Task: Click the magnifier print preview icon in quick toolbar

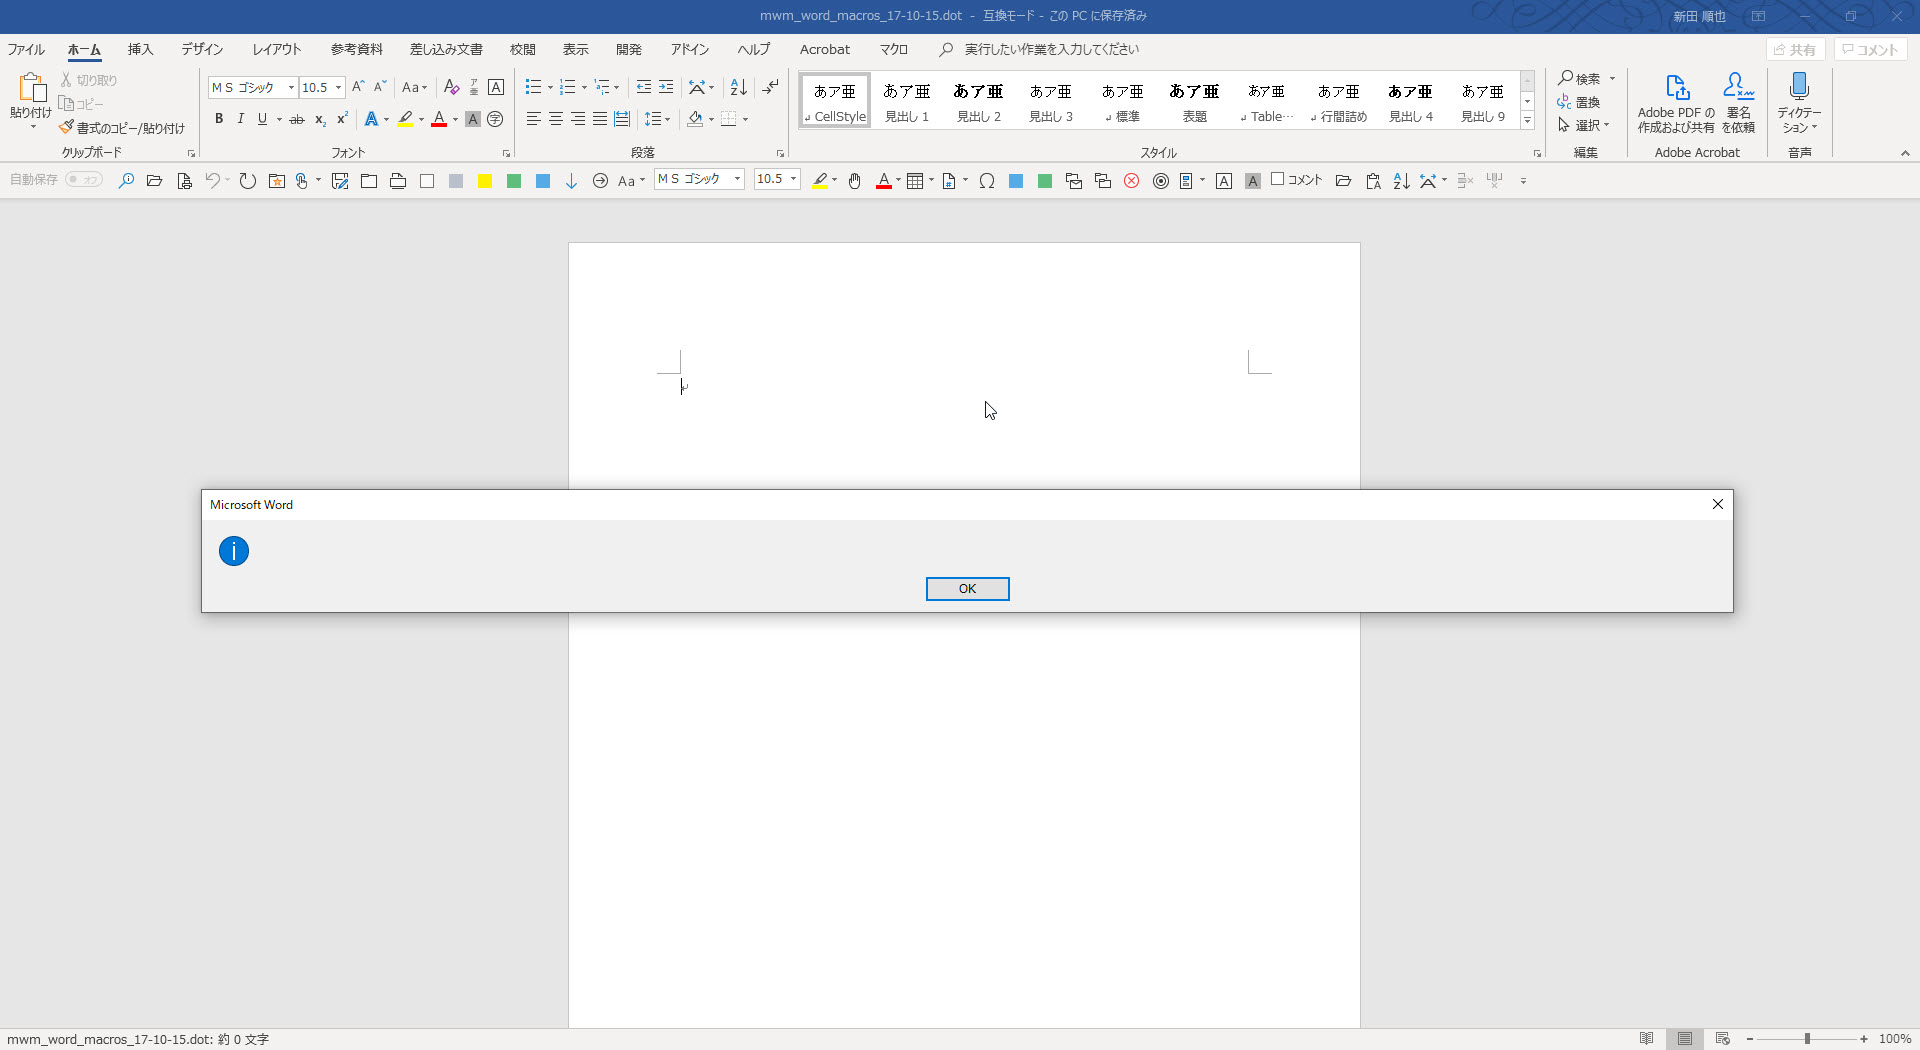Action: 126,181
